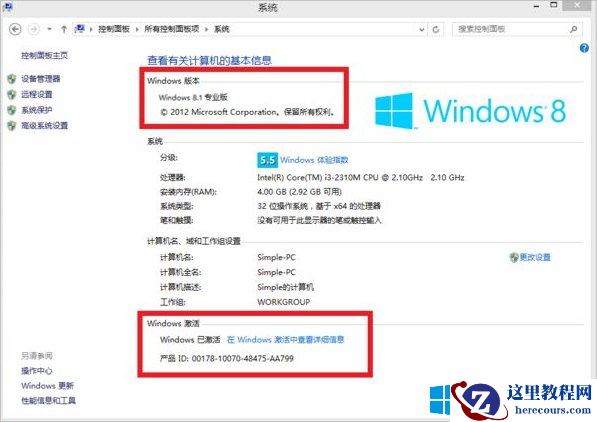Screen dimensions: 597x422
Task: Expand the arrow after 所有控制面板项 breadcrumb
Action: pyautogui.click(x=207, y=29)
